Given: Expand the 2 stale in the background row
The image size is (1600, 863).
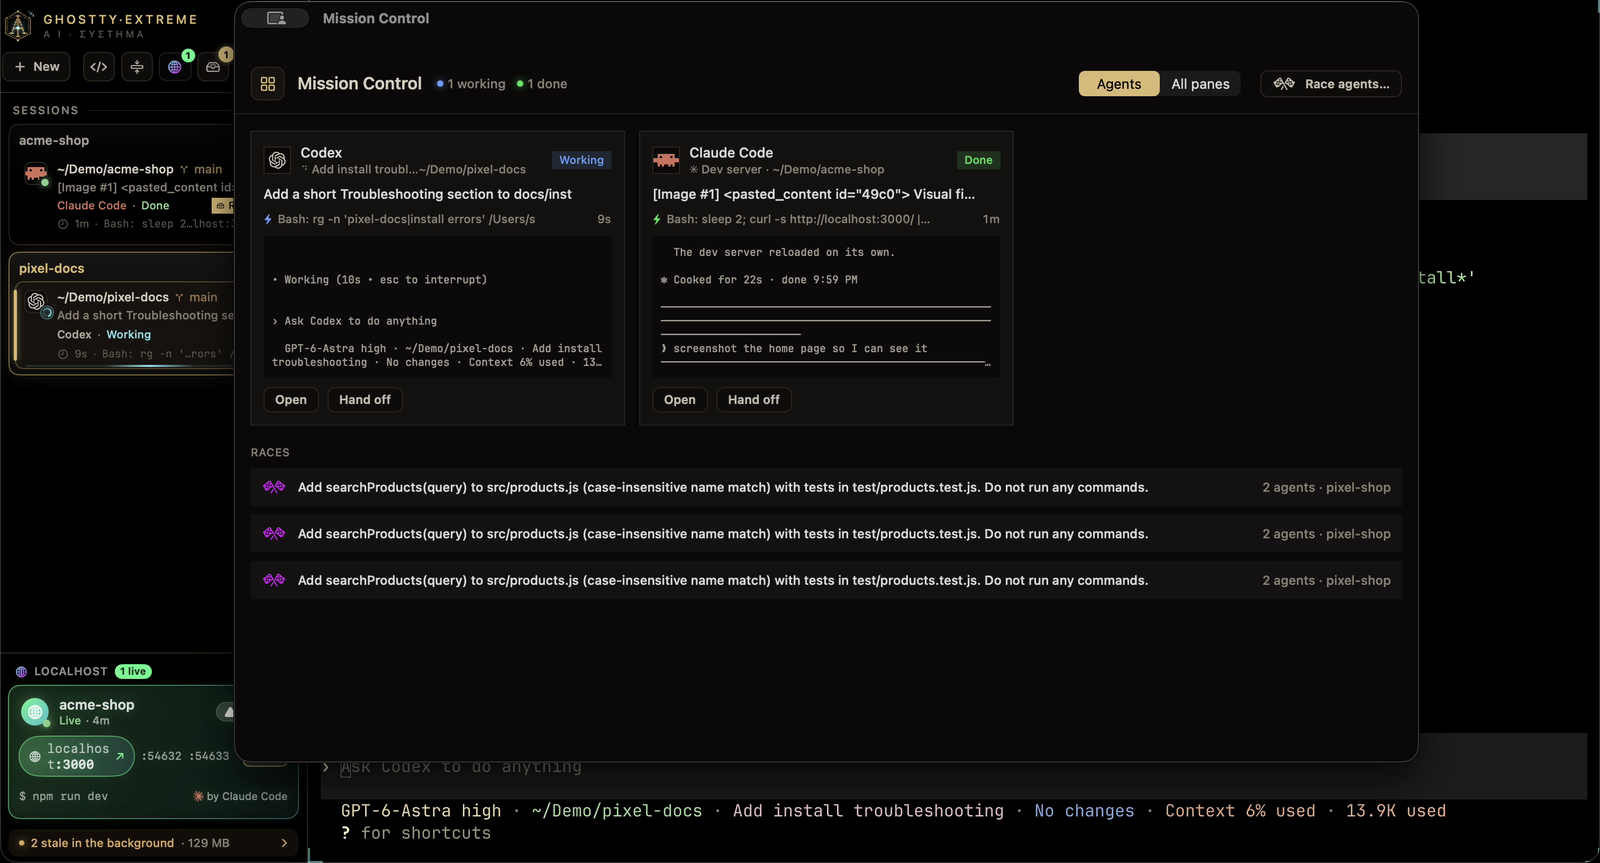Looking at the screenshot, I should (x=154, y=843).
